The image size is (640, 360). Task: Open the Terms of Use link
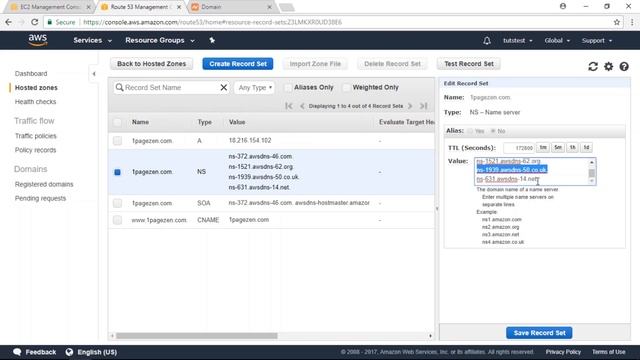609,352
